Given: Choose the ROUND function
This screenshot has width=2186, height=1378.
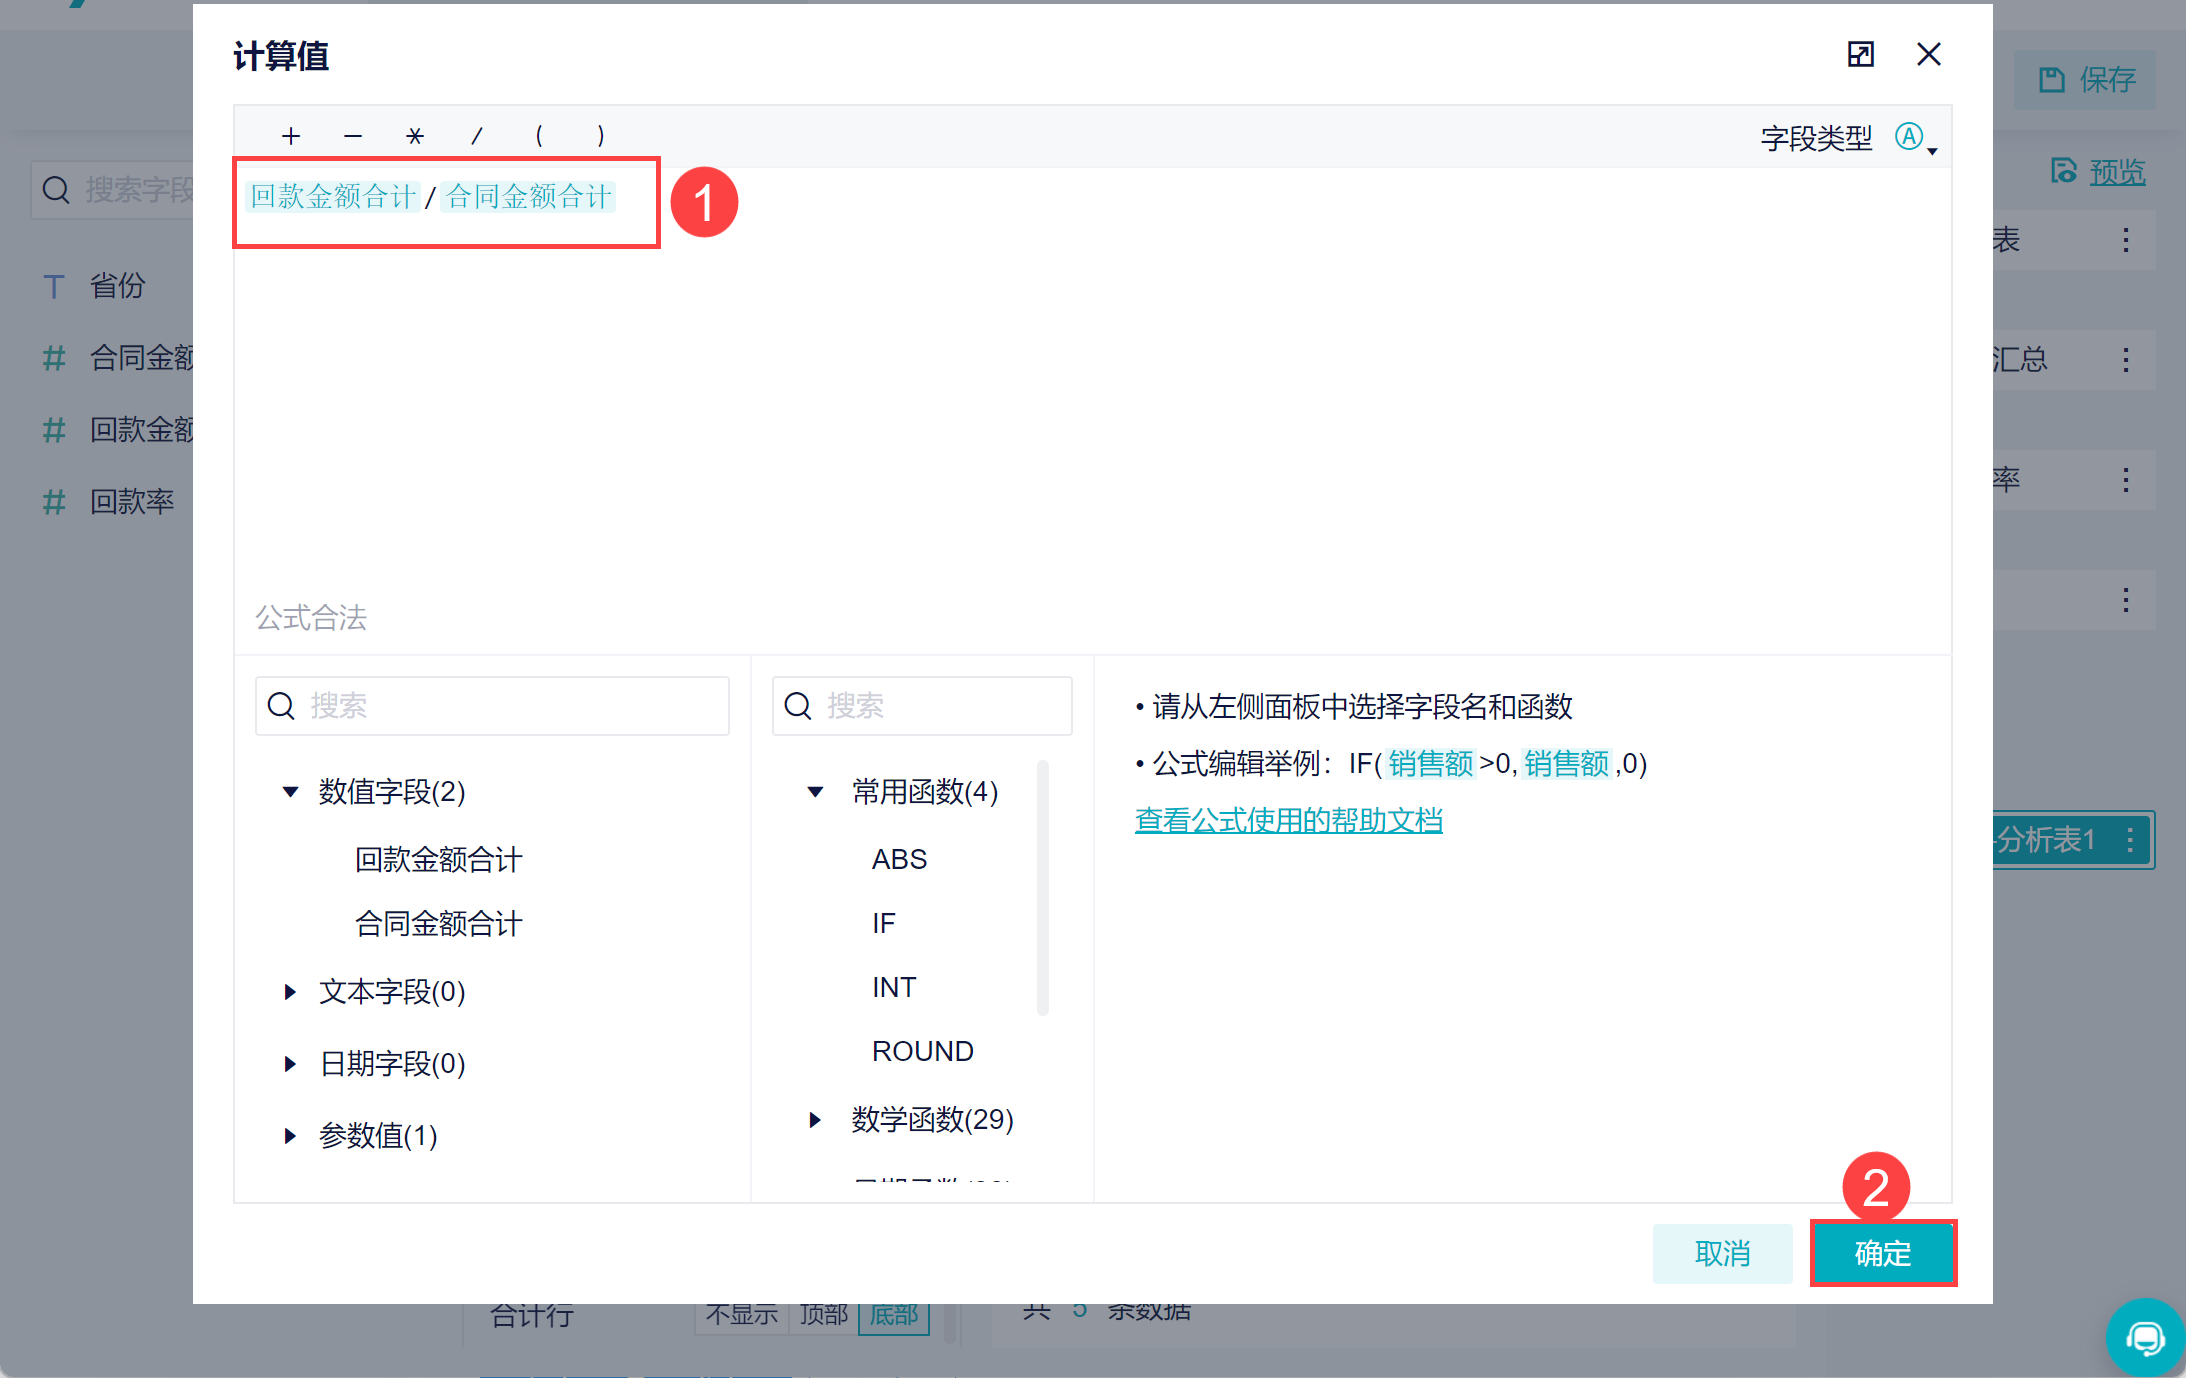Looking at the screenshot, I should click(x=922, y=1052).
